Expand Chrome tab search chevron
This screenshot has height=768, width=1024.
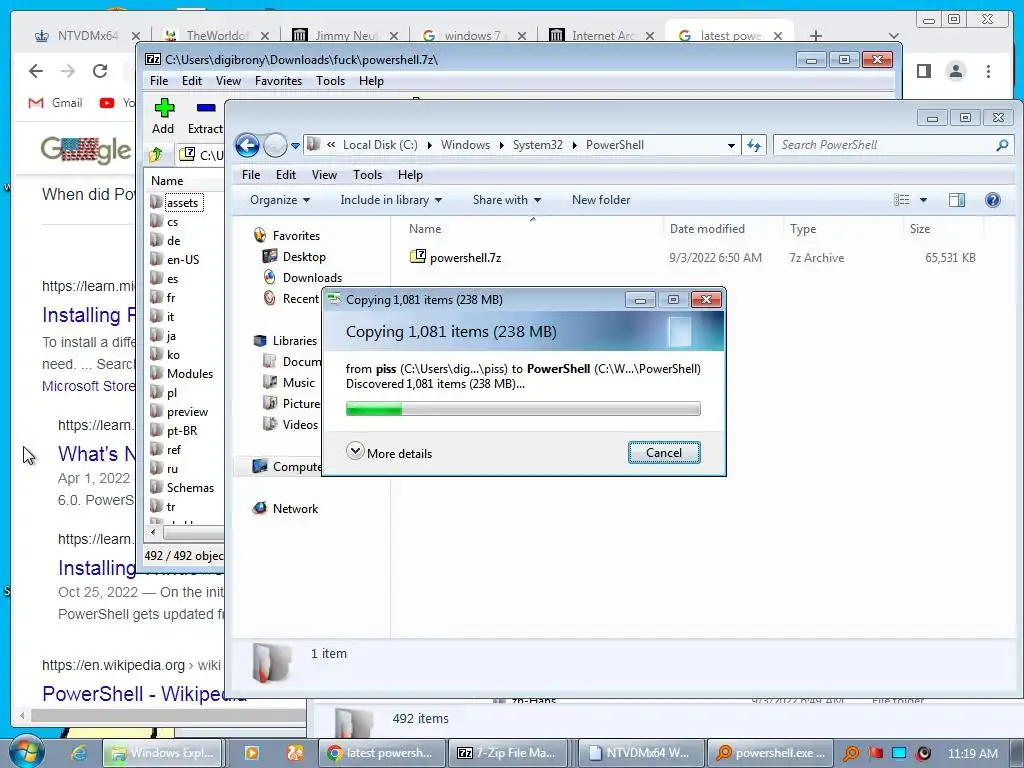(894, 36)
